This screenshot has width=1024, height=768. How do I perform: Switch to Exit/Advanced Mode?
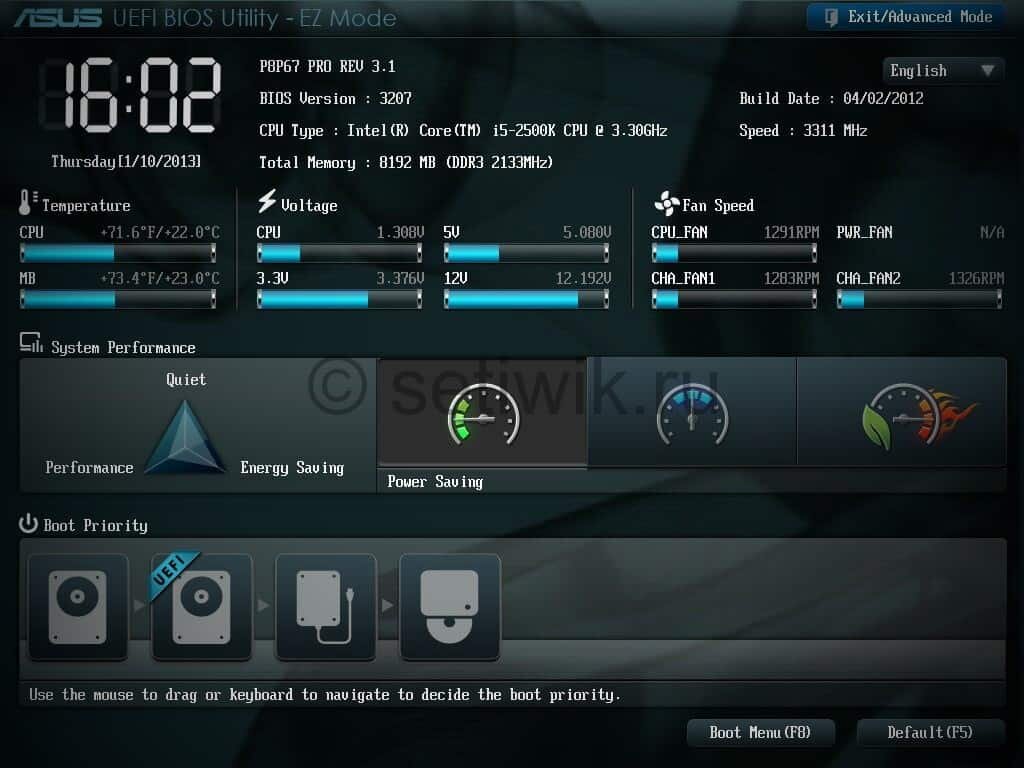903,16
